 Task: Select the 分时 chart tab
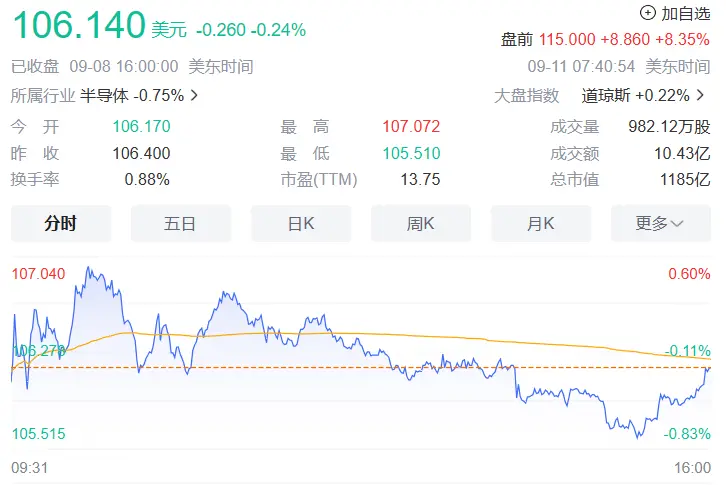click(x=61, y=224)
